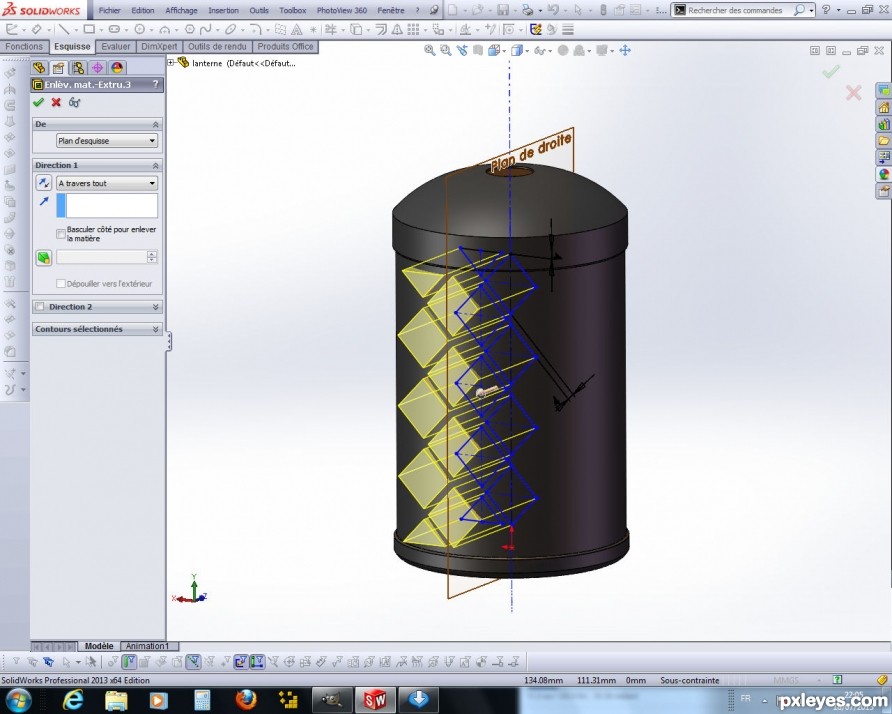
Task: Open the A travers tout end condition dropdown
Action: [x=107, y=183]
